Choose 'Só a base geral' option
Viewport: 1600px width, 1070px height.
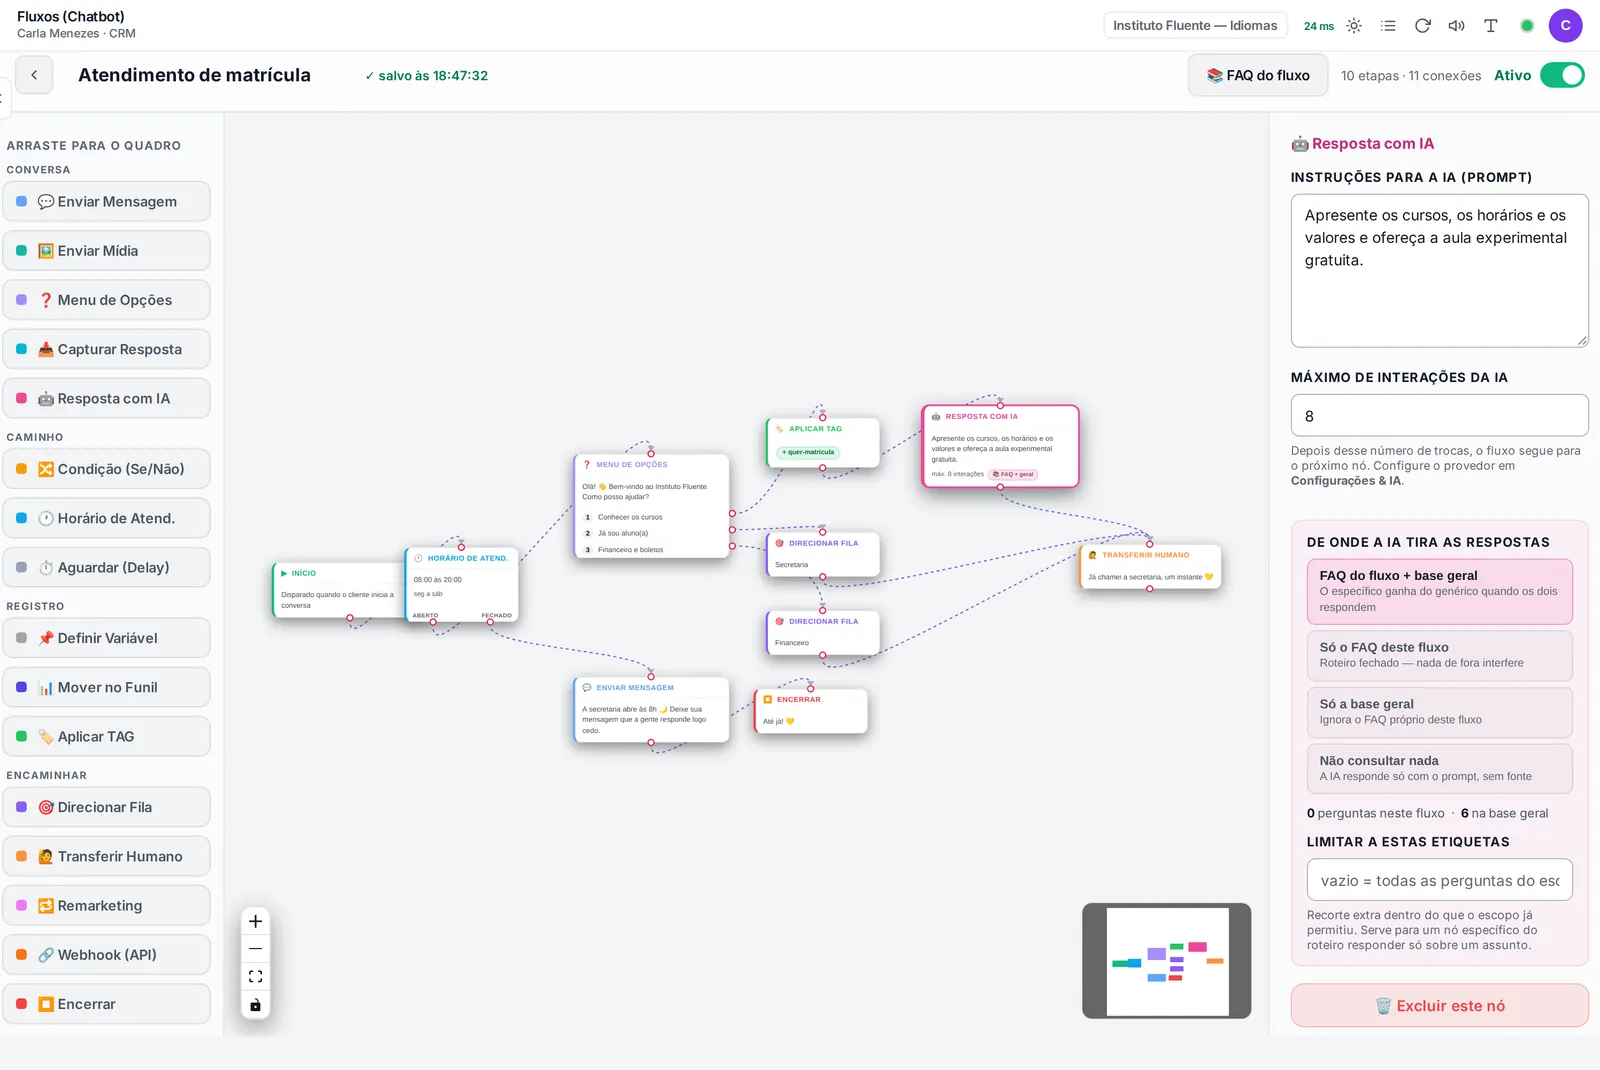(1439, 711)
